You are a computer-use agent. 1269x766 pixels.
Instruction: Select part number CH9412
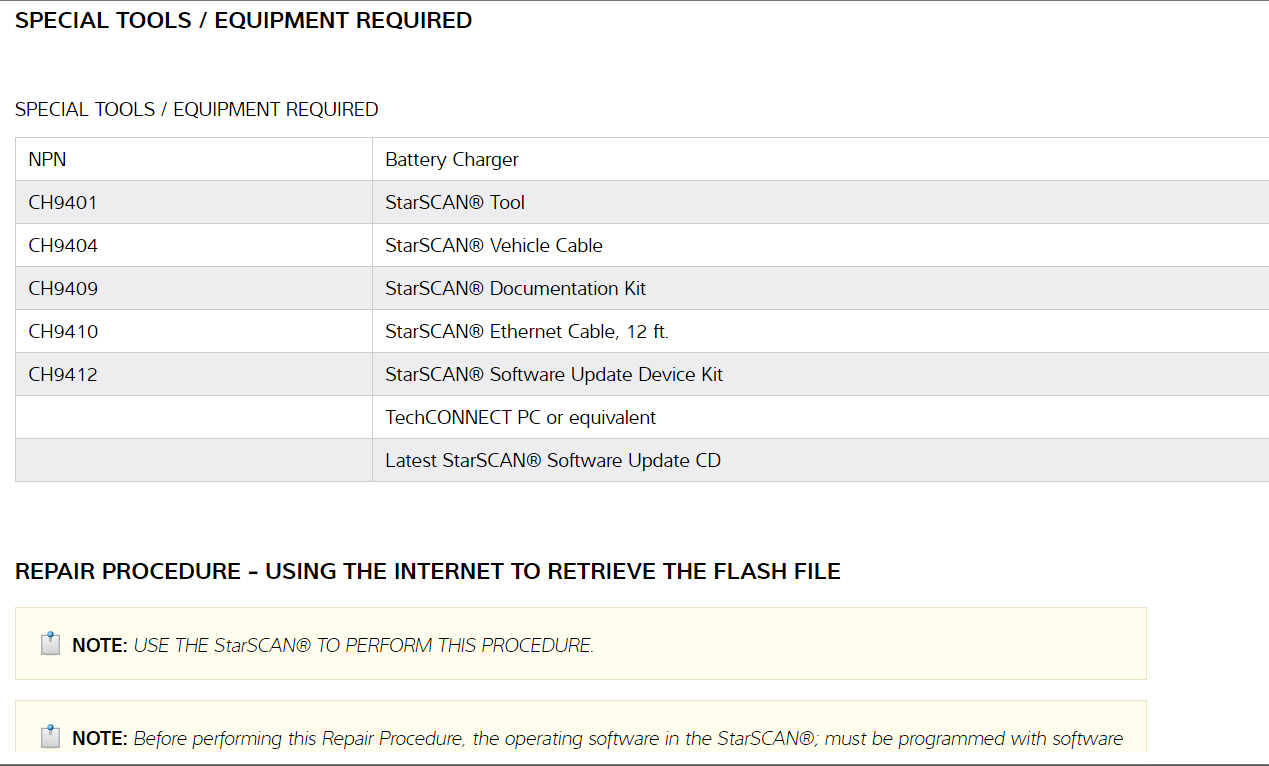(63, 375)
